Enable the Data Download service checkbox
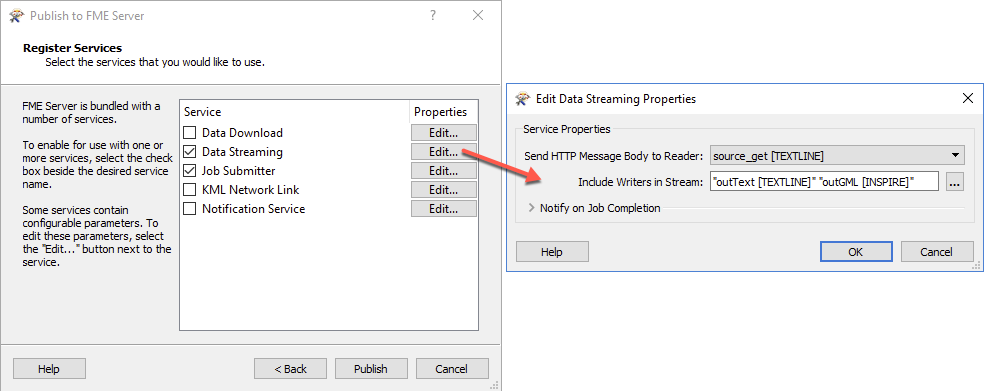Image resolution: width=985 pixels, height=391 pixels. [189, 133]
